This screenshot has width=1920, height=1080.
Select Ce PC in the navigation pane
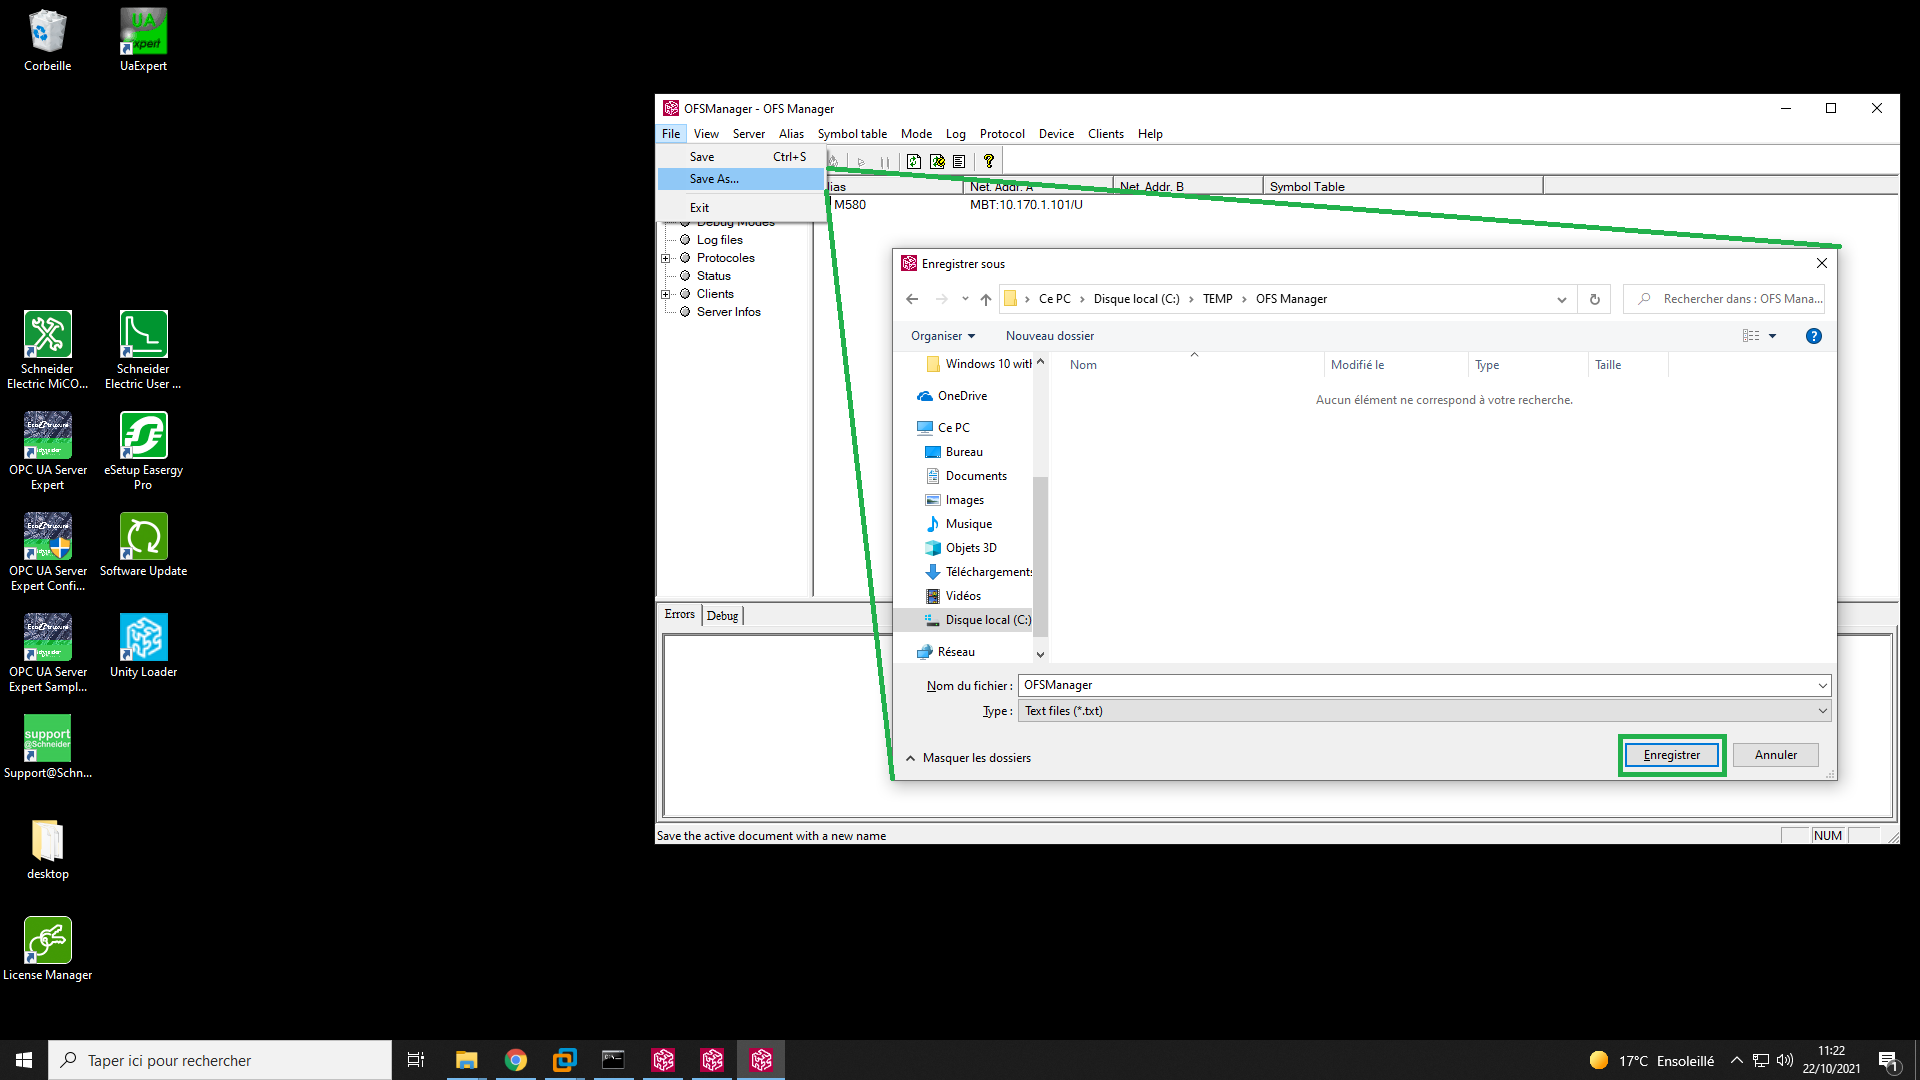[953, 428]
